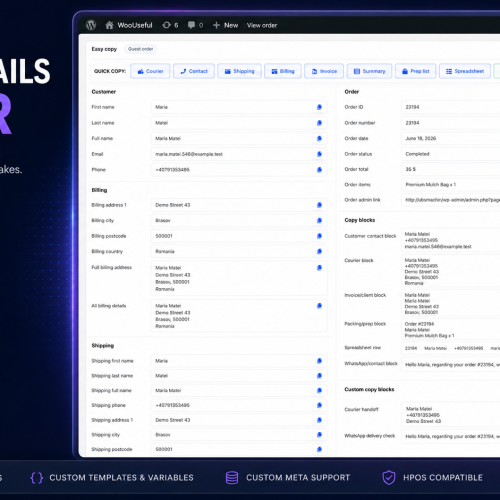Click the Guest order badge
Screen dimensions: 500x500
pyautogui.click(x=140, y=49)
